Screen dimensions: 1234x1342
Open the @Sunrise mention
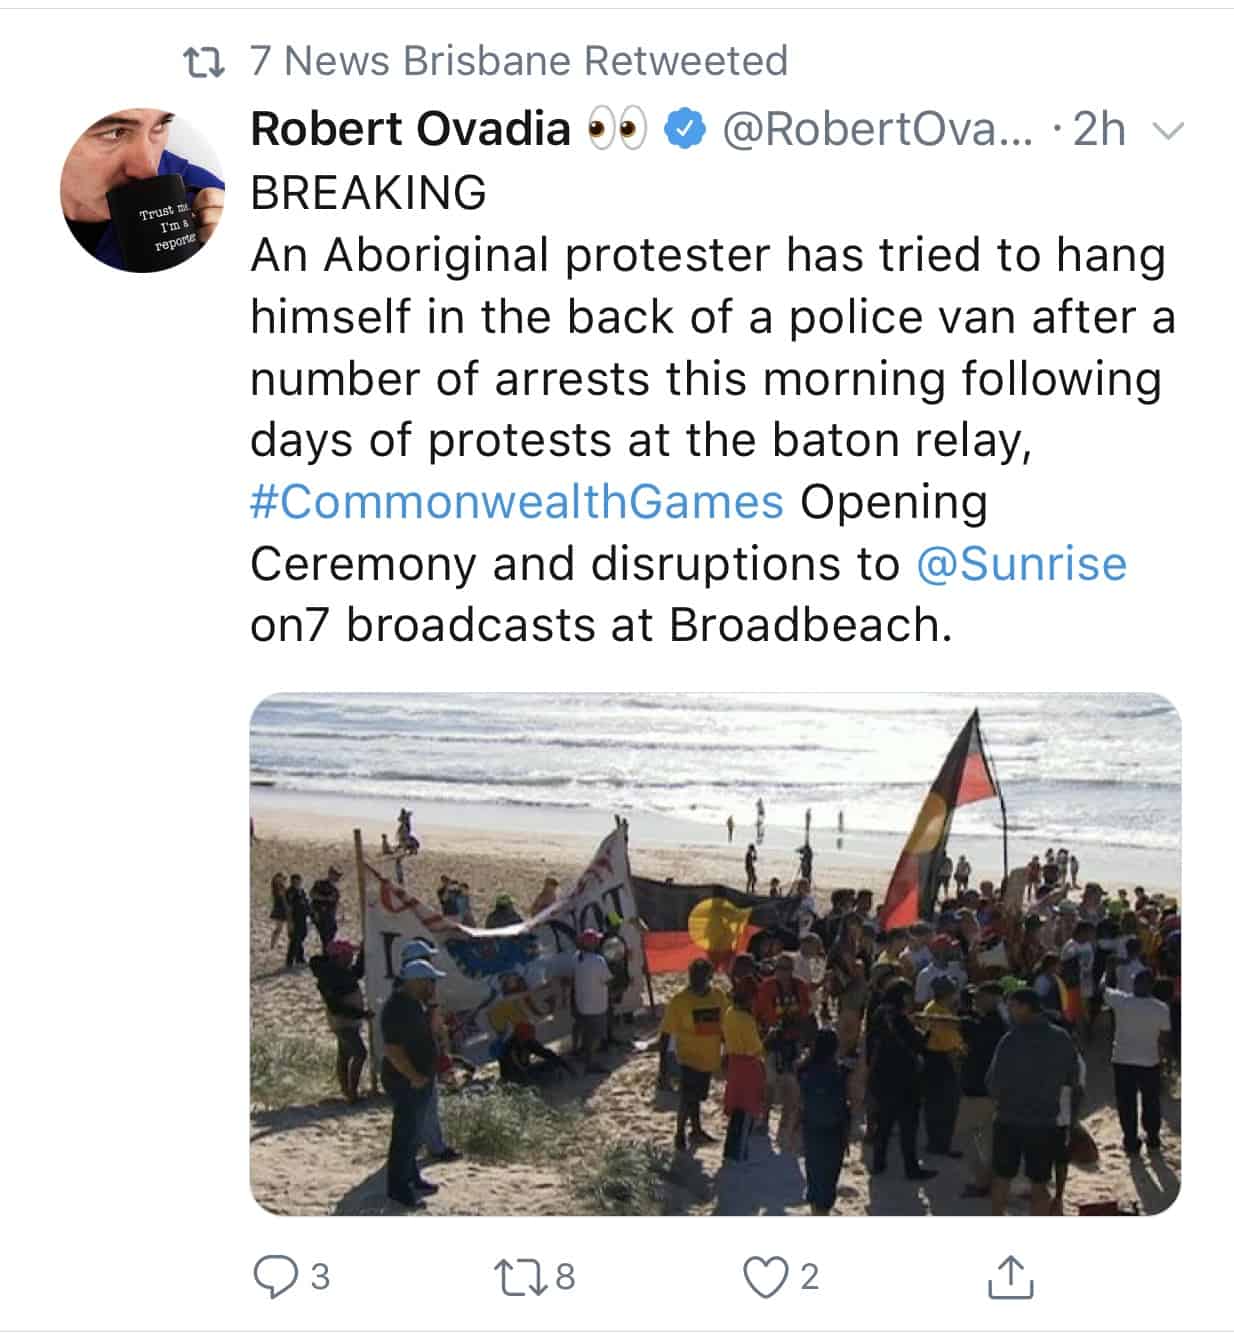(1021, 564)
